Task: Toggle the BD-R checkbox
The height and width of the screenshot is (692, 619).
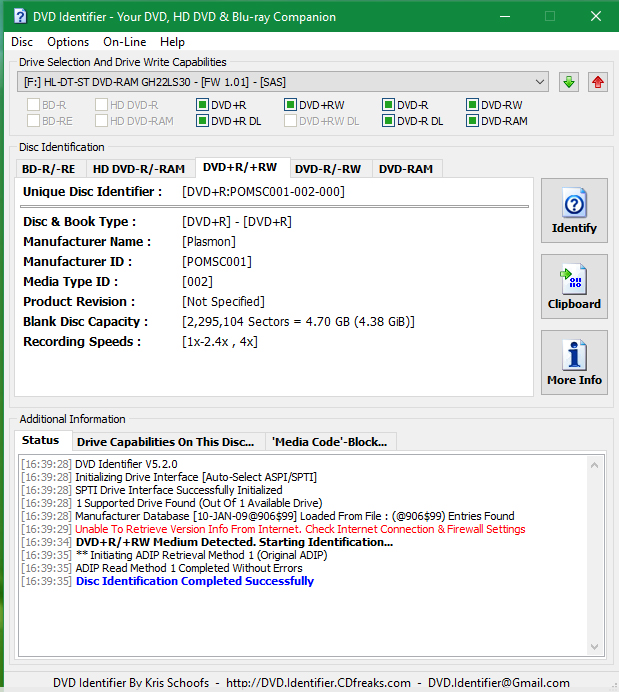Action: click(34, 105)
